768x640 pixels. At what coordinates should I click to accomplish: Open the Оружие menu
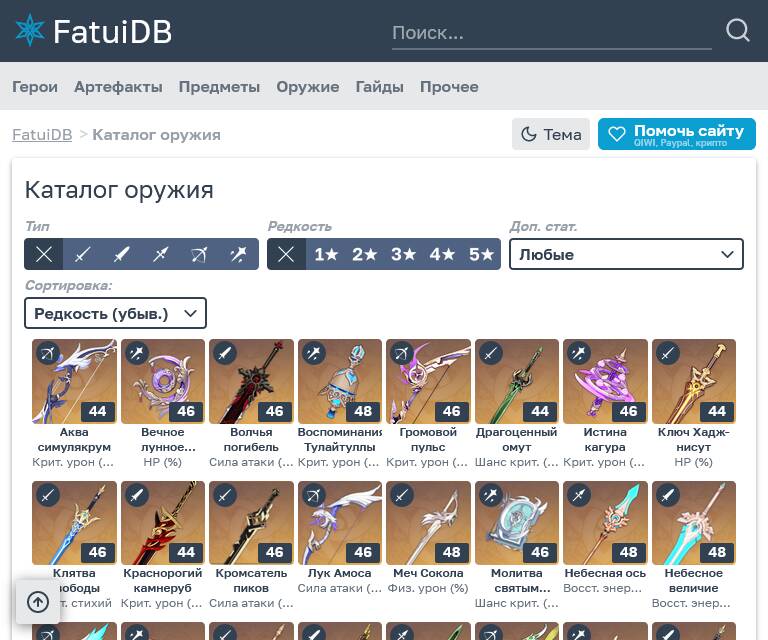click(308, 87)
